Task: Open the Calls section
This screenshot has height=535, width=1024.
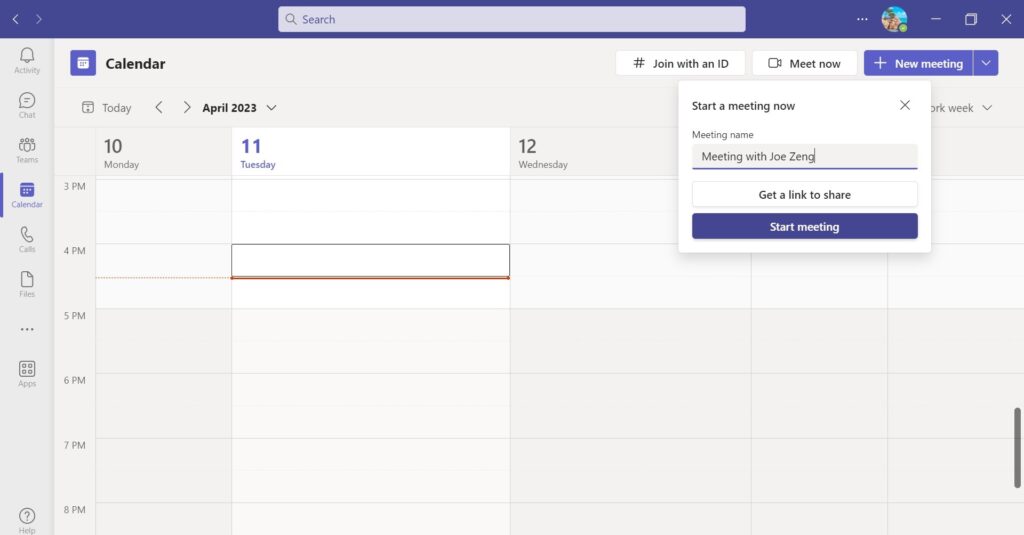Action: point(27,239)
